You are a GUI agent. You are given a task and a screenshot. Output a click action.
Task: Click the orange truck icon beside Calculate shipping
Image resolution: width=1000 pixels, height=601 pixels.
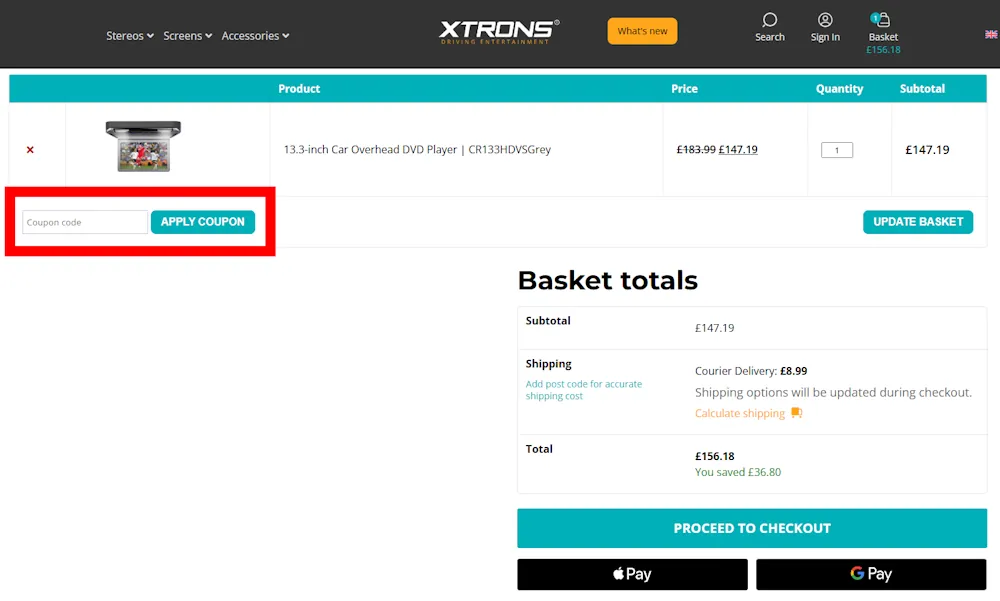pyautogui.click(x=795, y=413)
